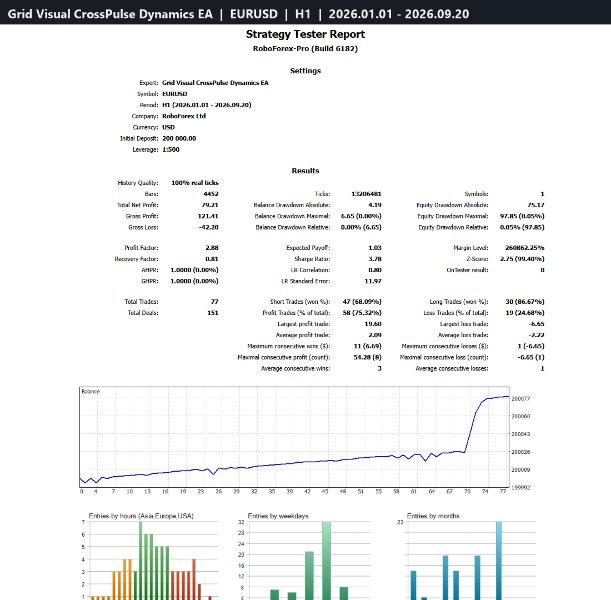Select the Expert value in Settings
The image size is (611, 600).
pos(215,83)
